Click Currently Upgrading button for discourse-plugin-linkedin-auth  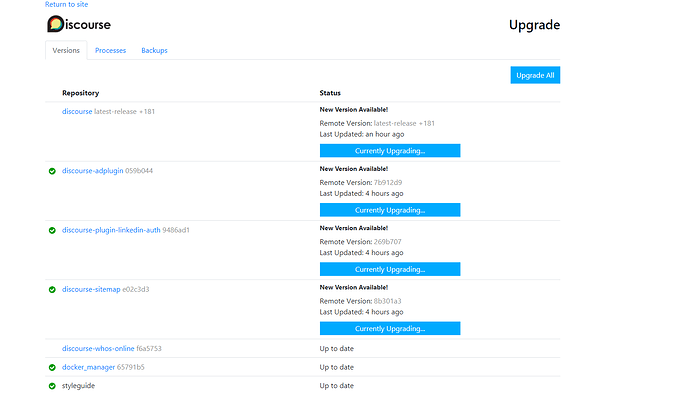click(x=390, y=269)
